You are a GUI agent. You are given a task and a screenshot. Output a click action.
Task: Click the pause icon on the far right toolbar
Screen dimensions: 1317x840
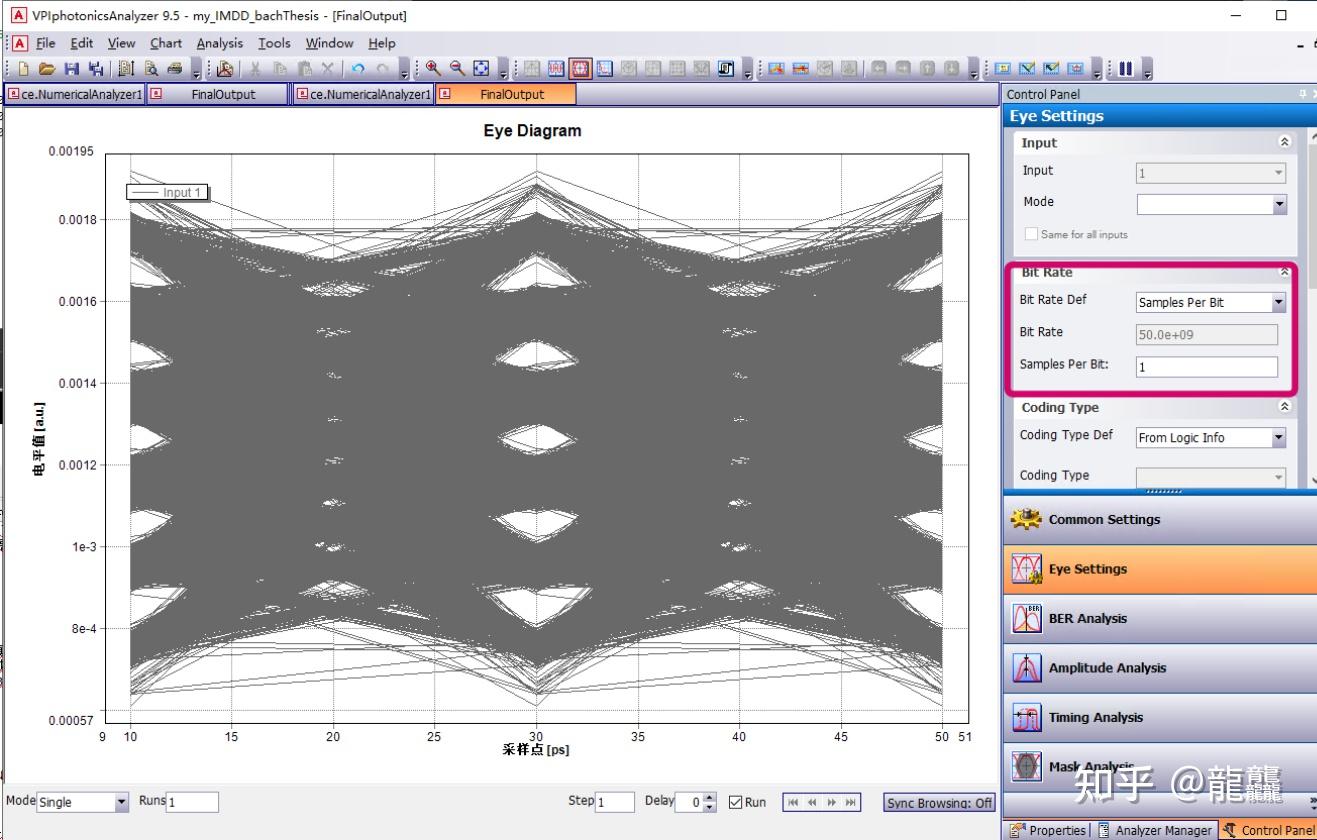[1125, 68]
